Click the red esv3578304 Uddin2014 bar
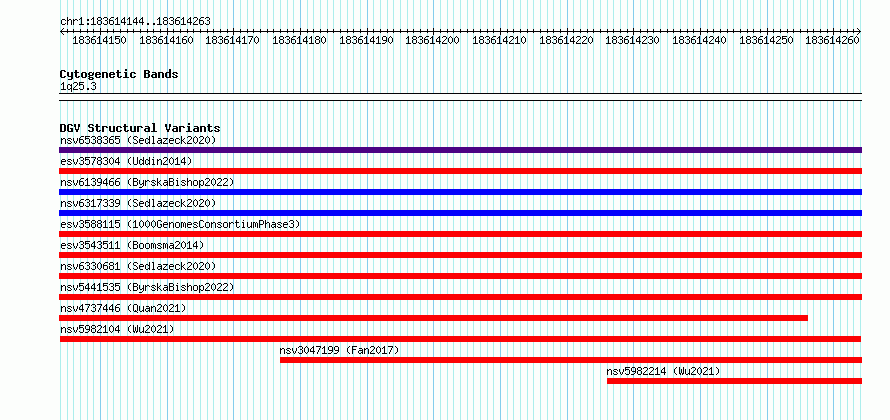 click(x=460, y=171)
